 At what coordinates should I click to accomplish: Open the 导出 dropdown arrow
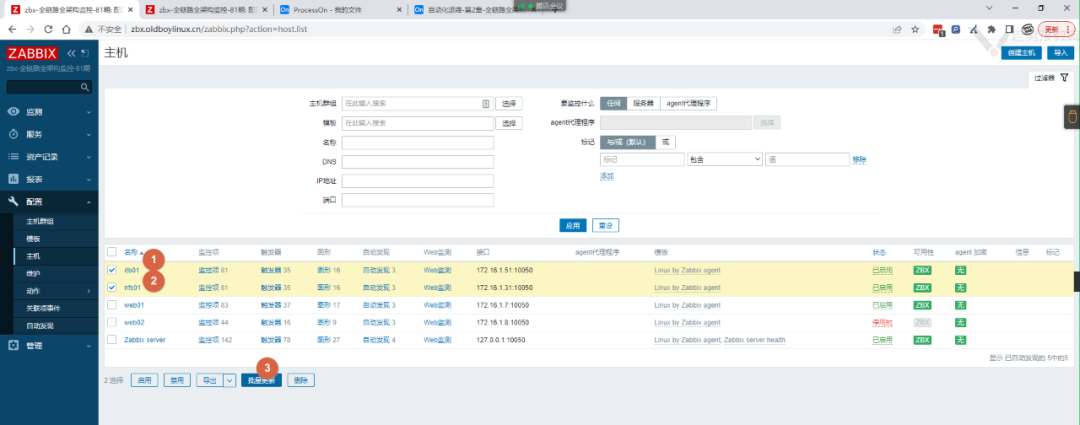(x=230, y=380)
